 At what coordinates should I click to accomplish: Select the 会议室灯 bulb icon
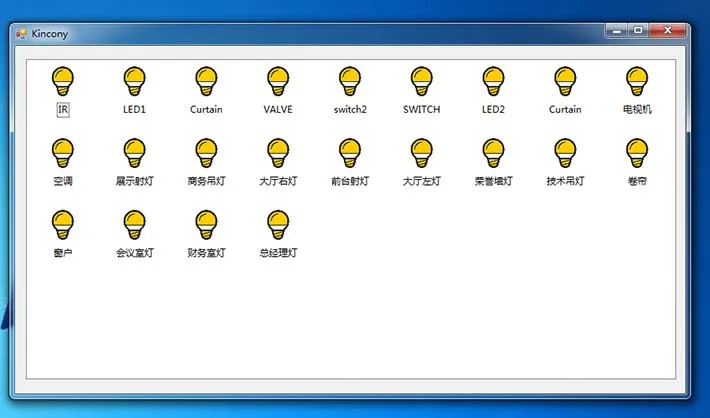click(x=134, y=225)
